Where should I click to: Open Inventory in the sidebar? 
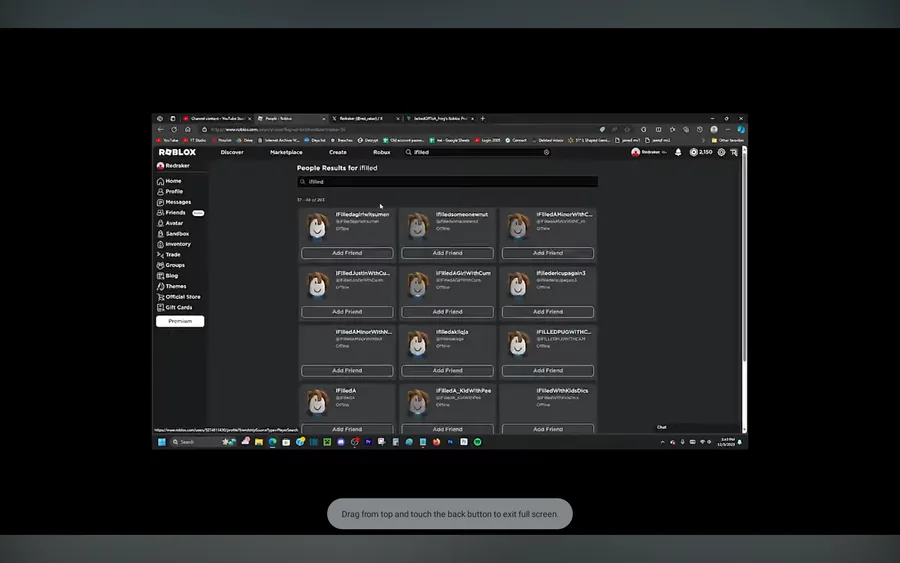tap(174, 244)
